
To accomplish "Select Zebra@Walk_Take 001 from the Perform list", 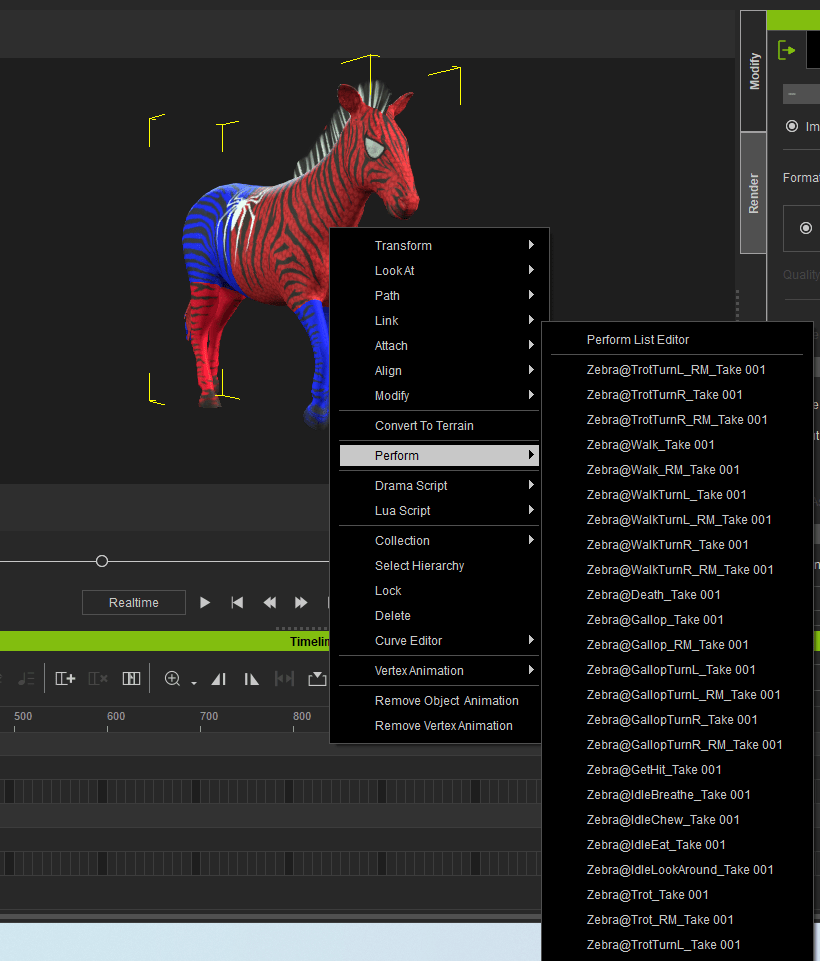I will point(650,444).
